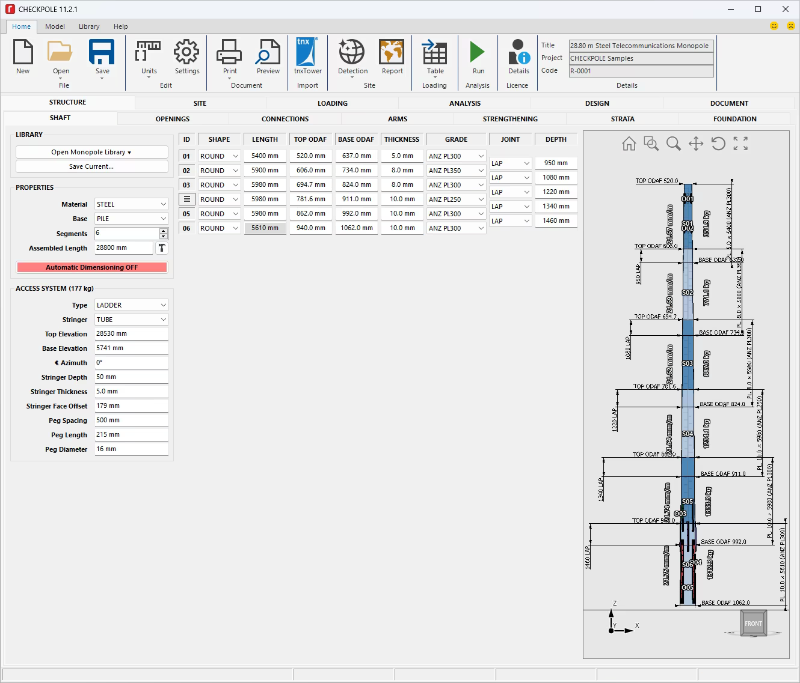Switch to the FOUNDATION tab
Screen dimensions: 800x683
tap(734, 119)
